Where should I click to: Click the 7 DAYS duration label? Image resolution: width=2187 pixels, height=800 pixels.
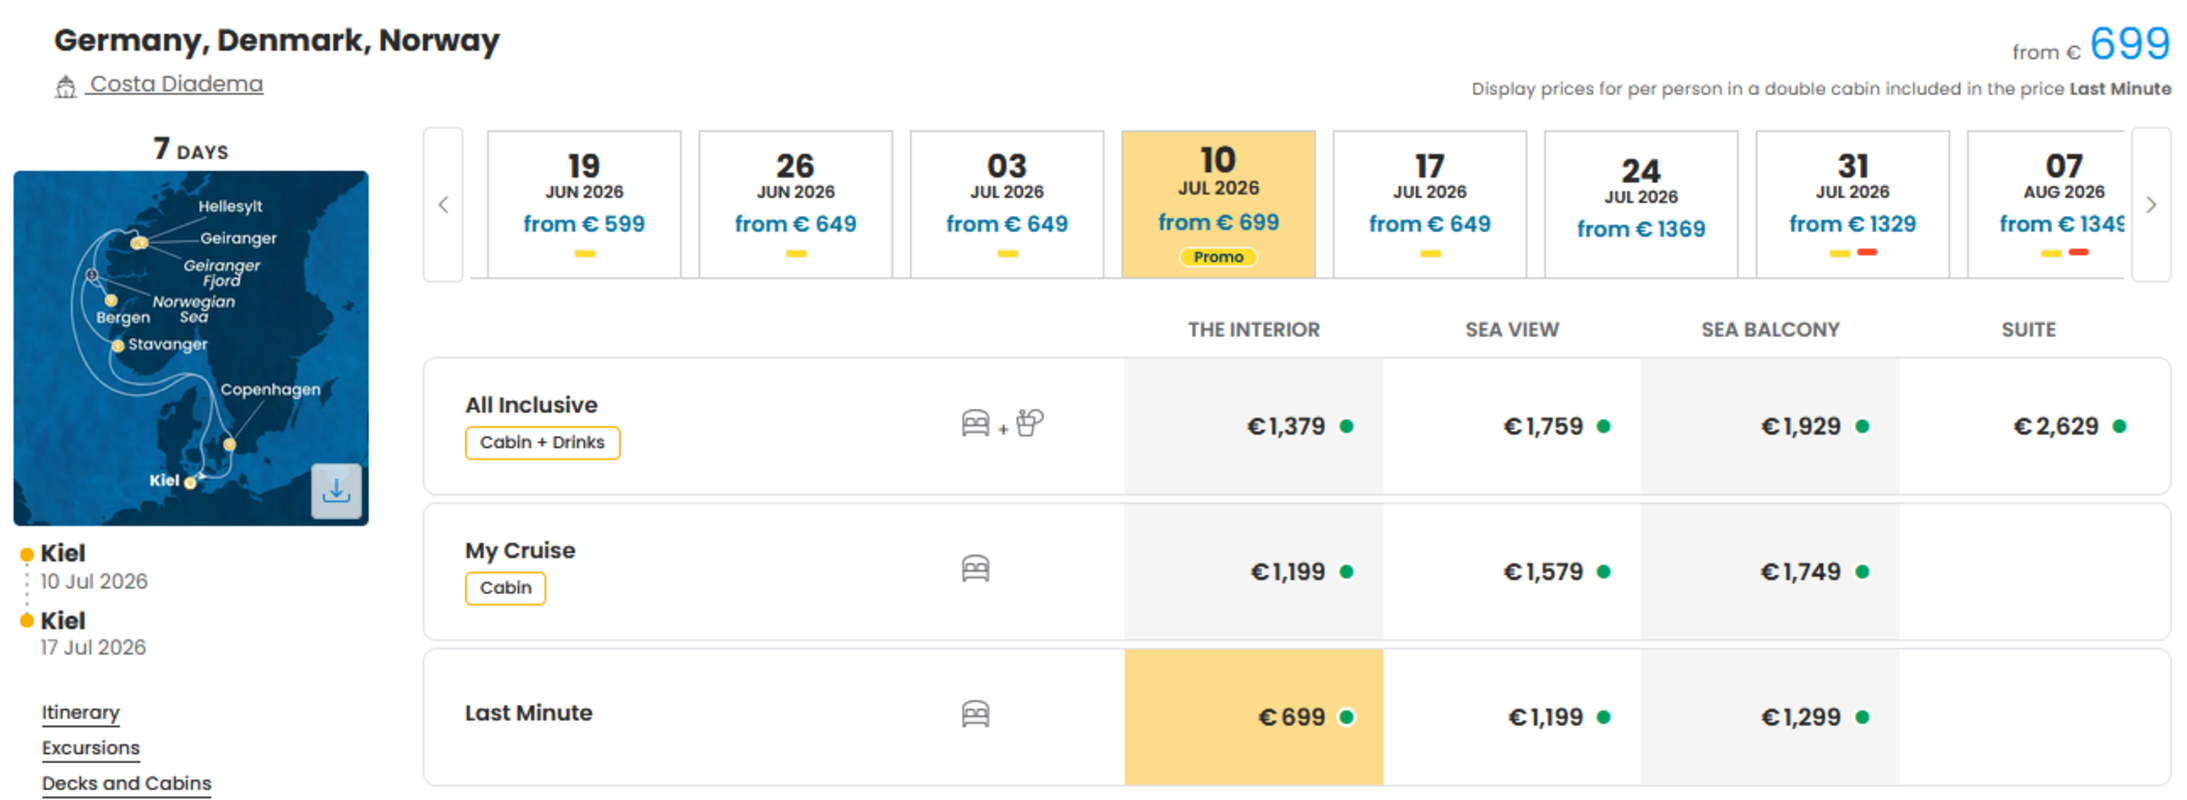pos(191,149)
